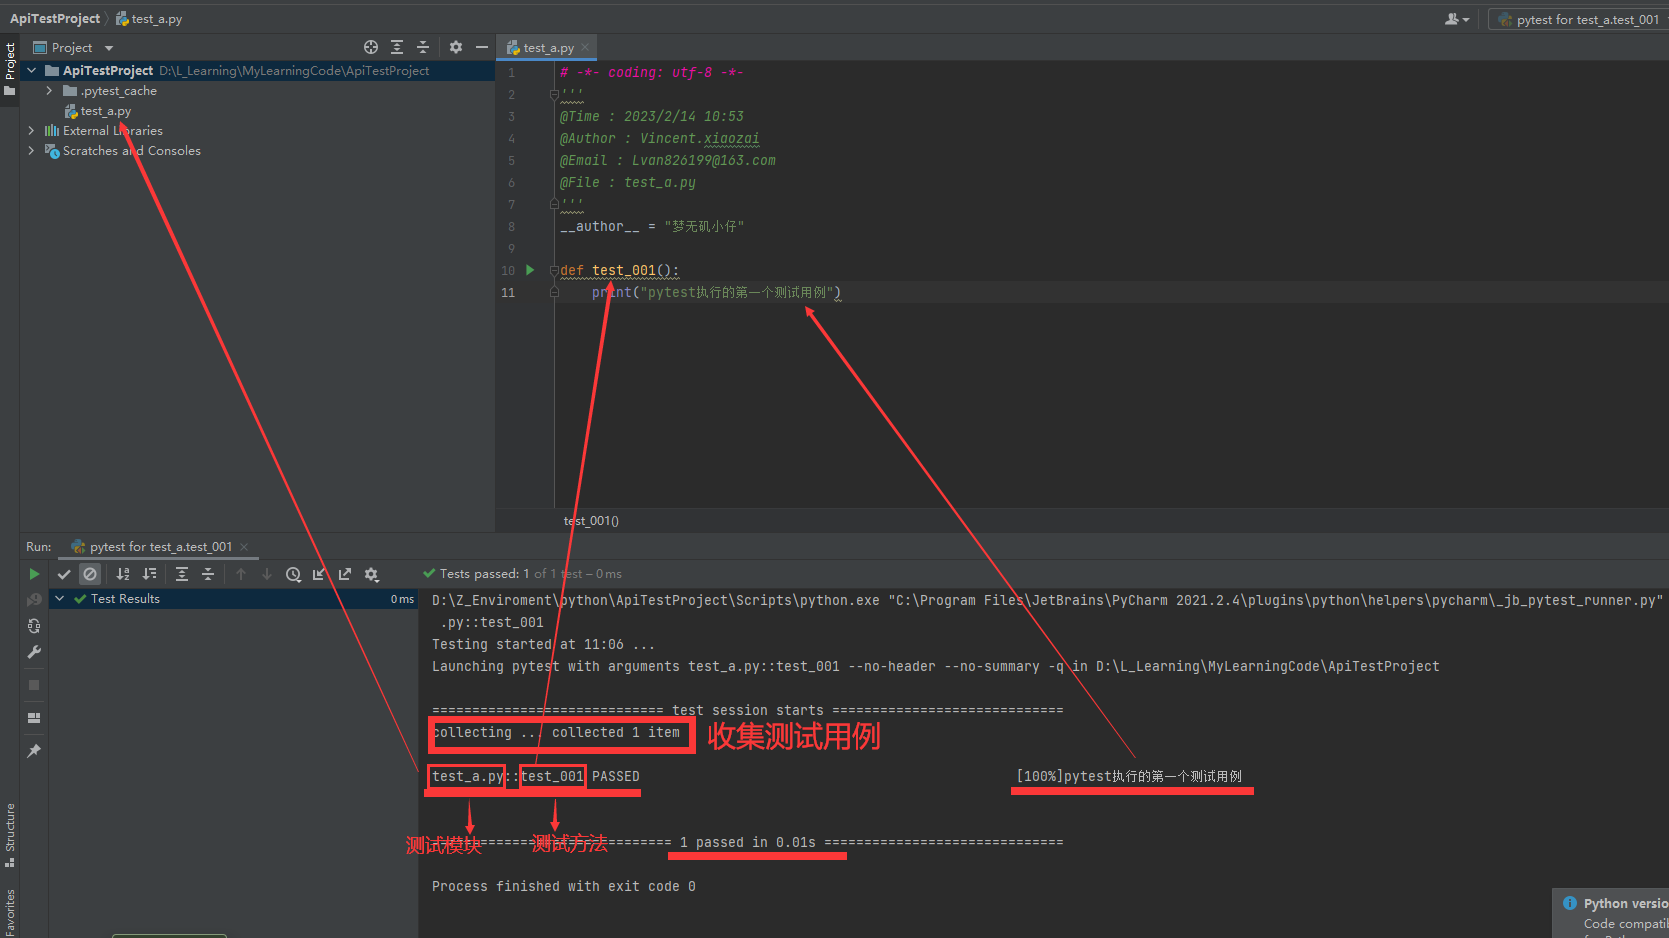The image size is (1669, 938).
Task: Expand External Libraries node
Action: [31, 130]
